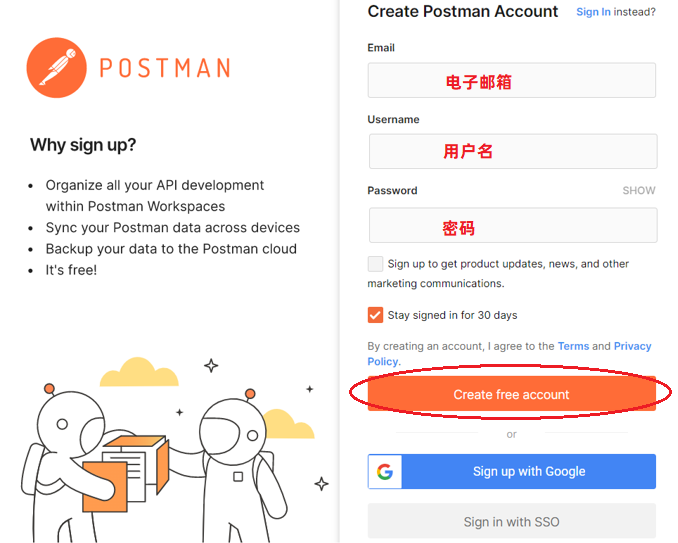Click the Create Postman Account heading
The height and width of the screenshot is (543, 678).
click(x=463, y=12)
